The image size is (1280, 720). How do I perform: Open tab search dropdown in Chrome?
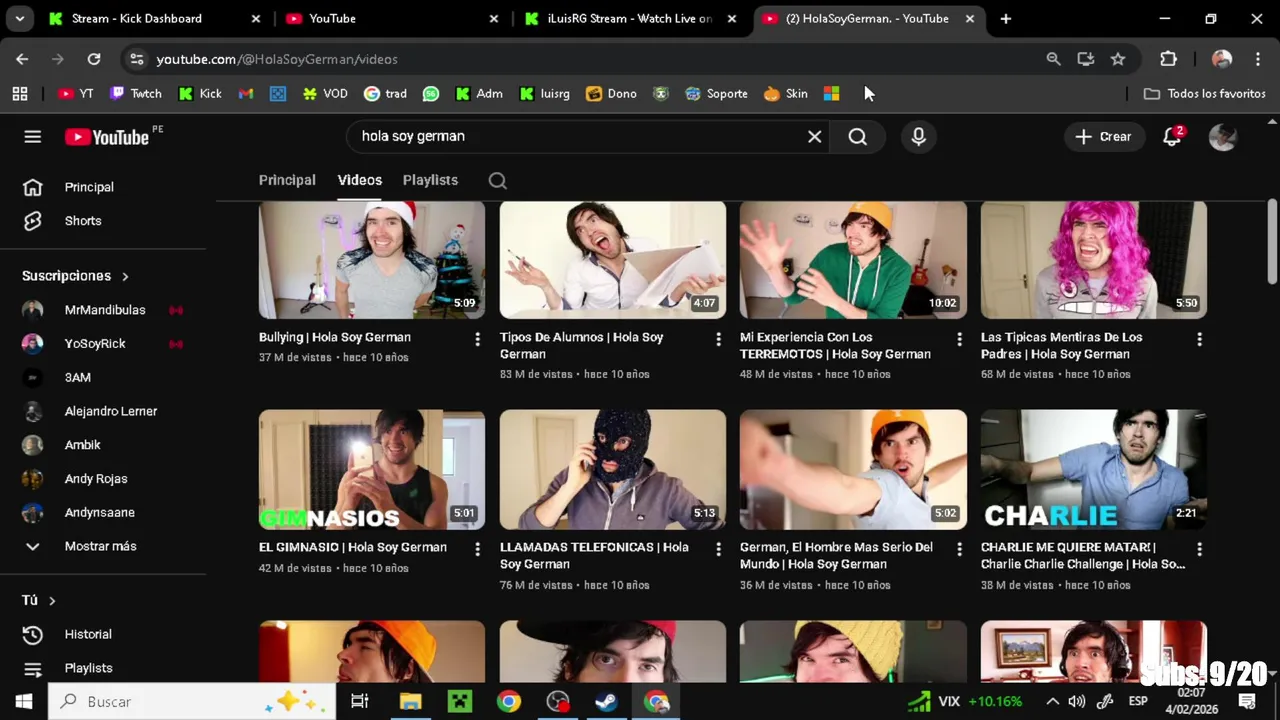tap(19, 18)
